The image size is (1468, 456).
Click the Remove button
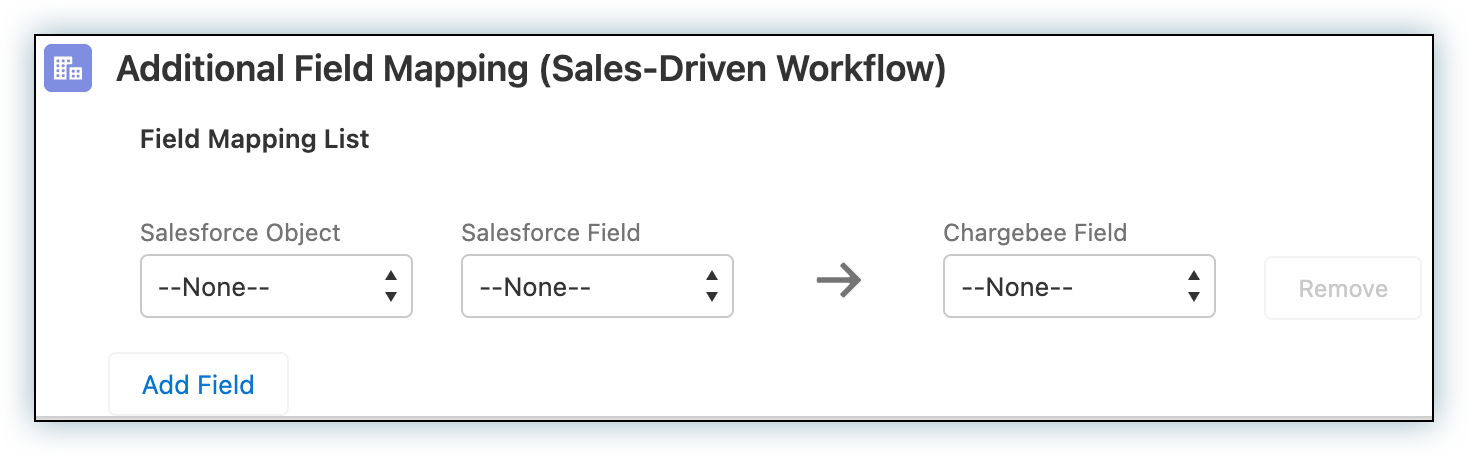pos(1342,288)
